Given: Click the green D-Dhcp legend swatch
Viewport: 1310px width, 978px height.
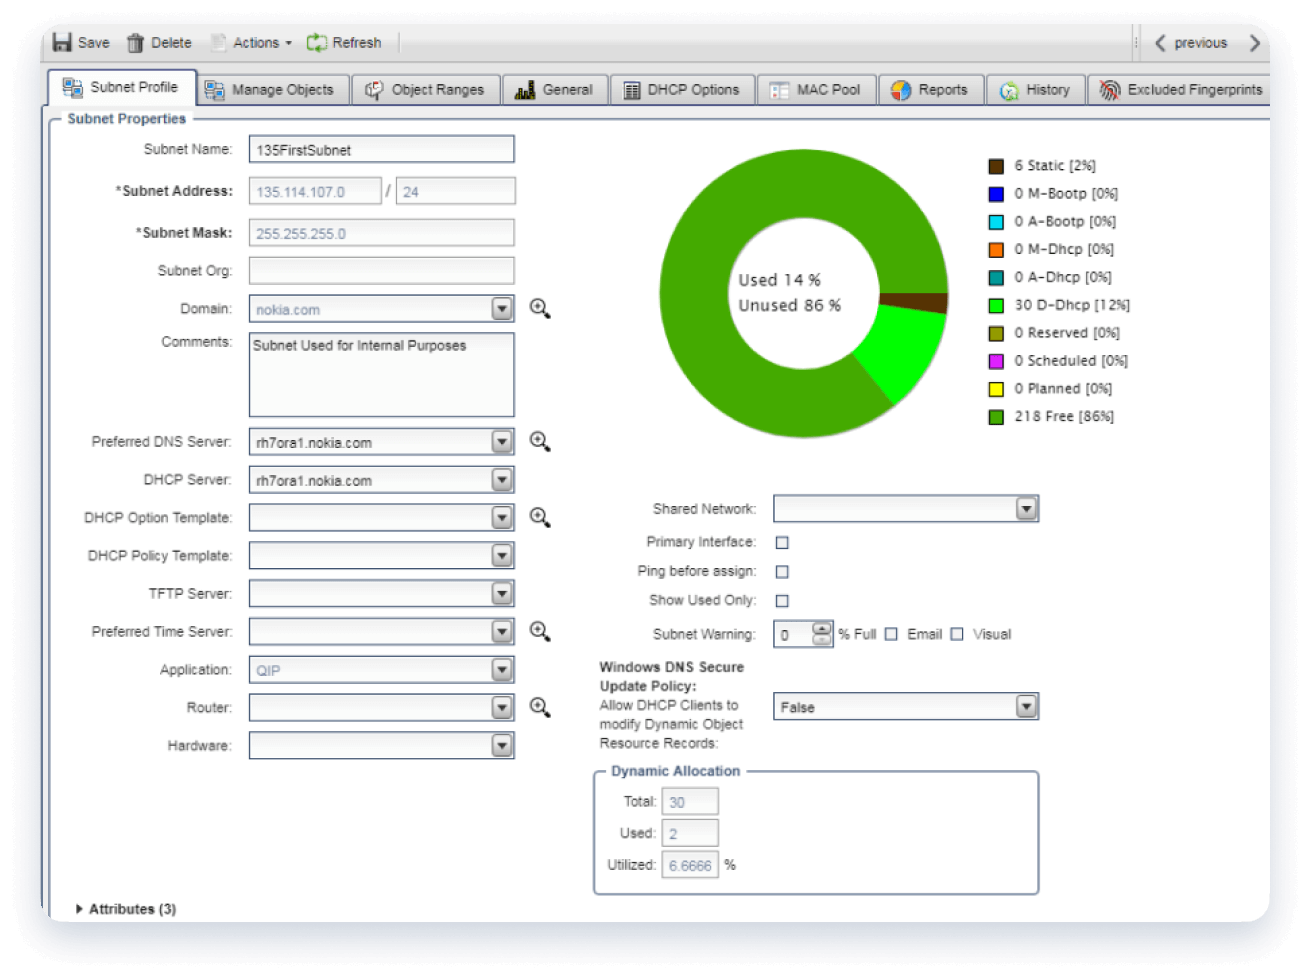Looking at the screenshot, I should (x=997, y=305).
